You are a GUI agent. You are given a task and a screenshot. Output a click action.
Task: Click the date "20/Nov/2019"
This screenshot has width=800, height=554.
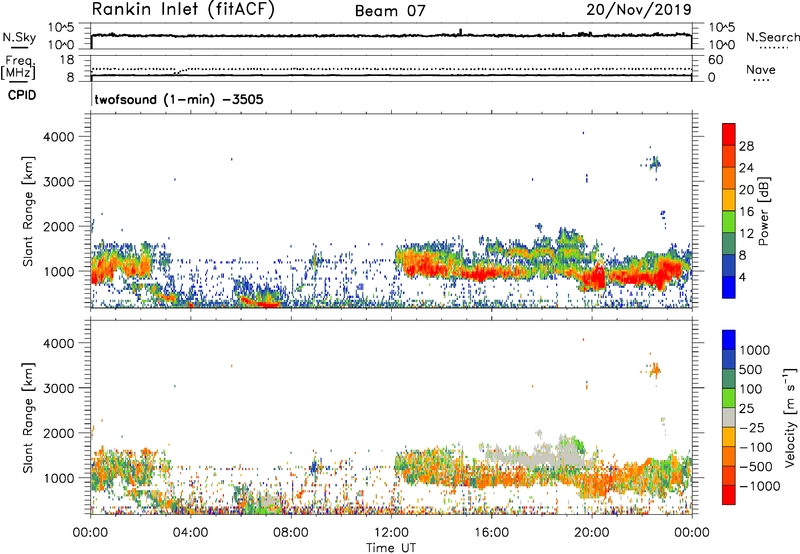(639, 9)
